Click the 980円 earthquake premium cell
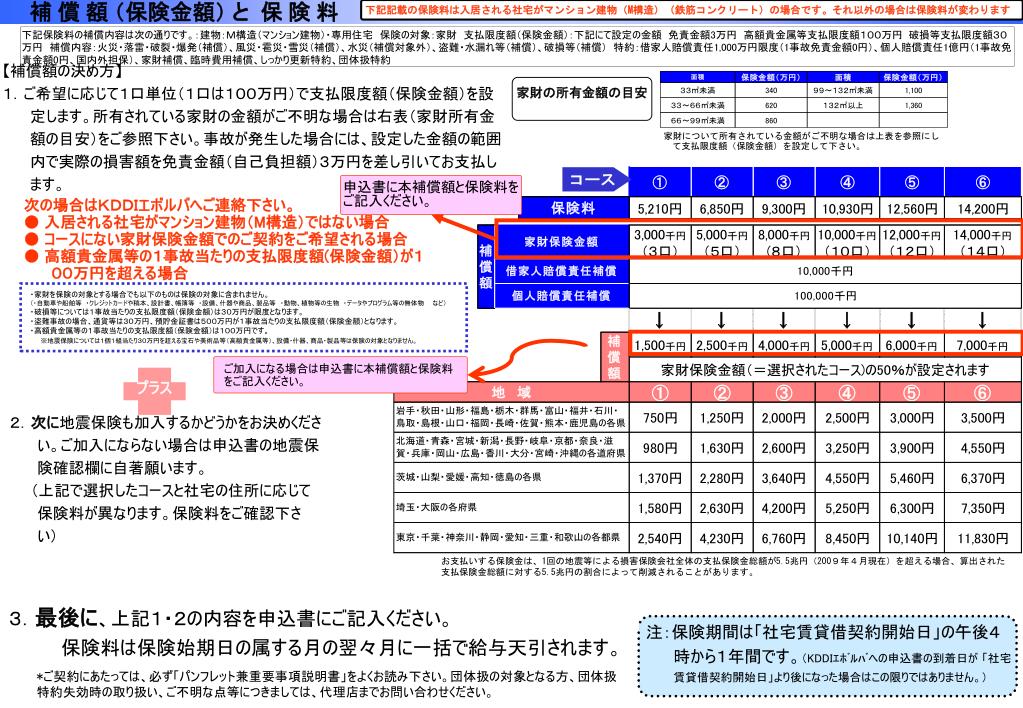Viewport: 1023px width, 708px height. pyautogui.click(x=660, y=448)
